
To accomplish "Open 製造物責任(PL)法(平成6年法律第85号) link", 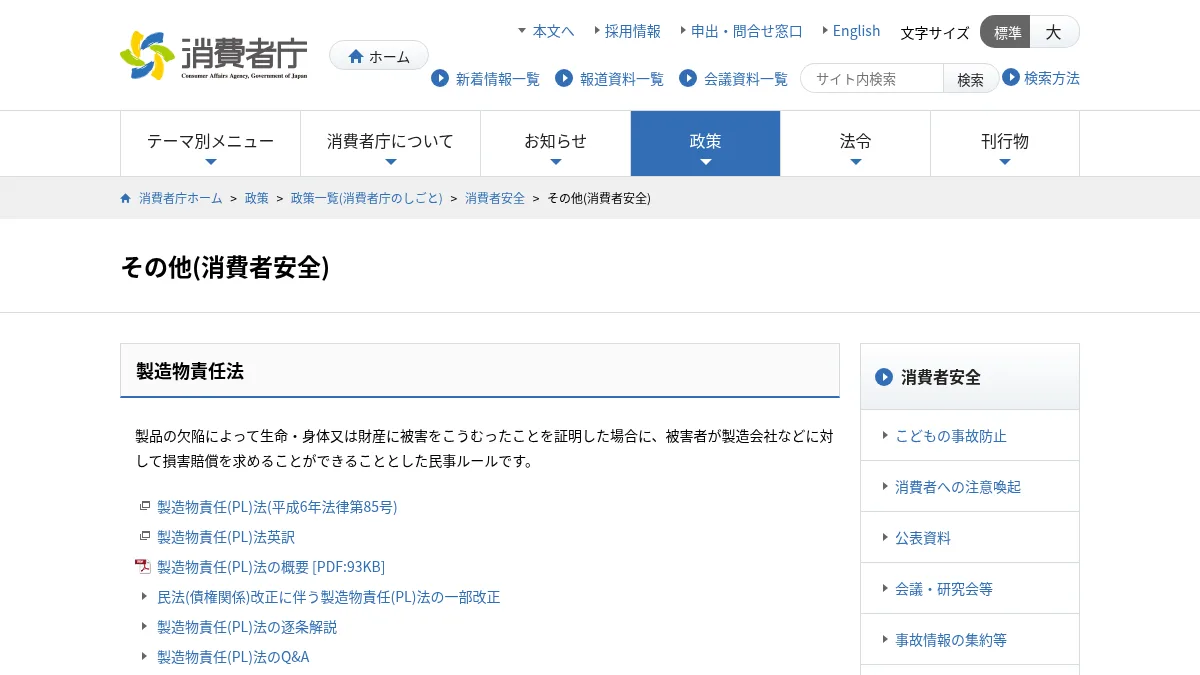I will [x=277, y=507].
